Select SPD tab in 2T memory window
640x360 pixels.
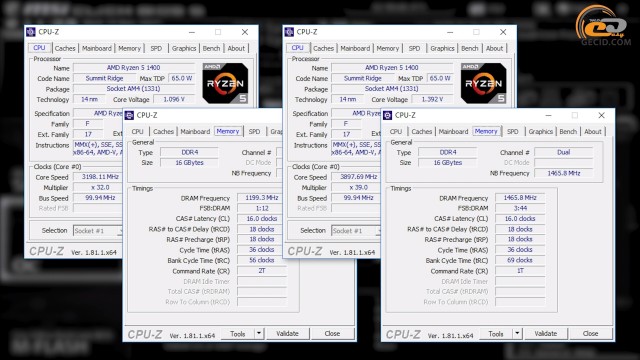coord(254,131)
